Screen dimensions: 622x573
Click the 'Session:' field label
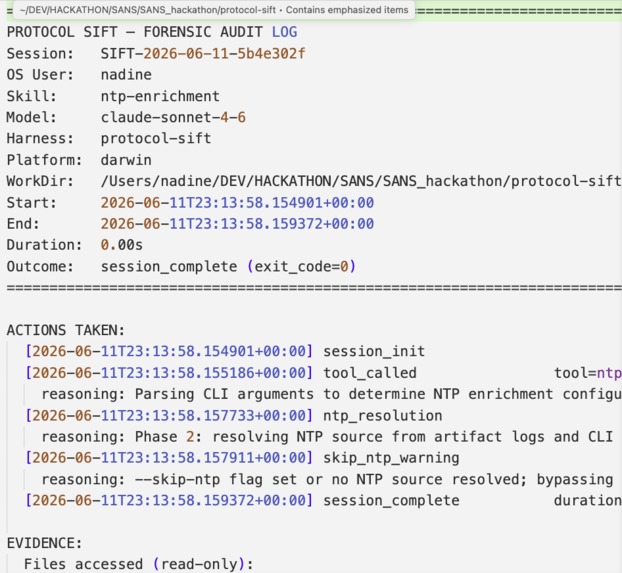pyautogui.click(x=40, y=54)
